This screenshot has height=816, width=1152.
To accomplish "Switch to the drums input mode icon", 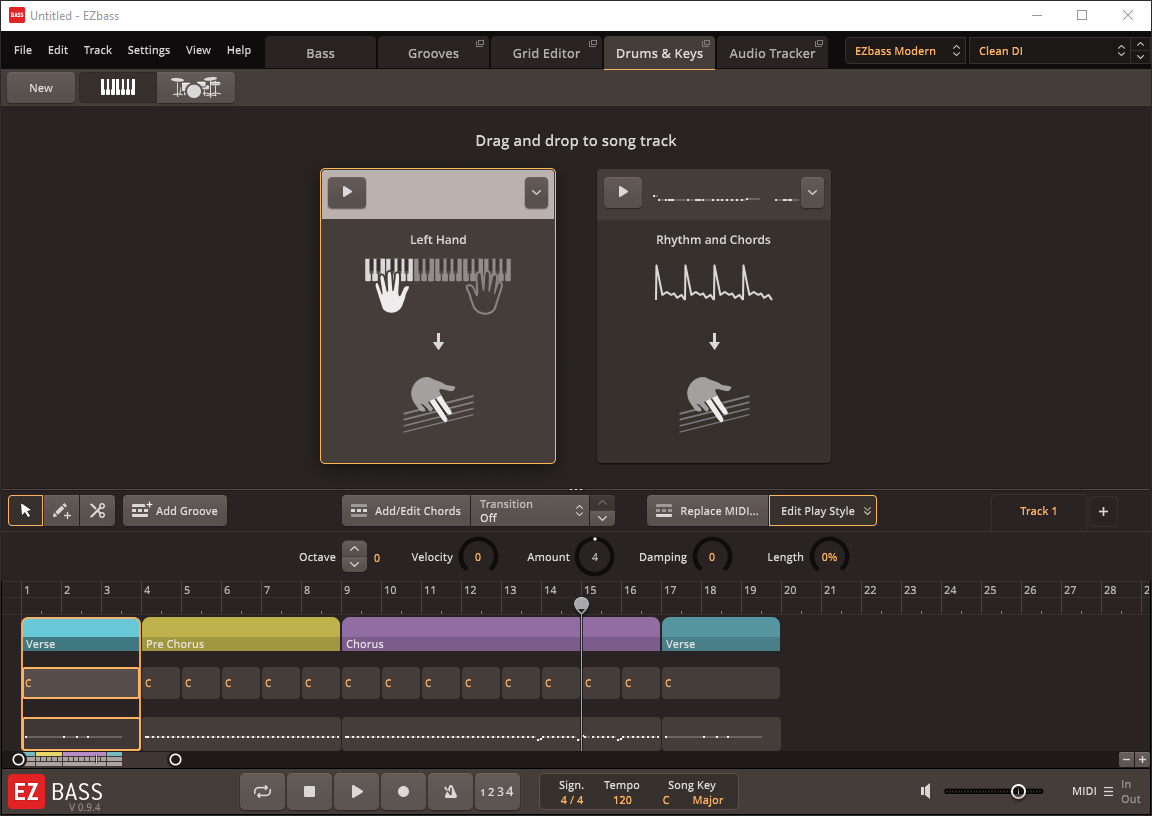I will pos(196,88).
